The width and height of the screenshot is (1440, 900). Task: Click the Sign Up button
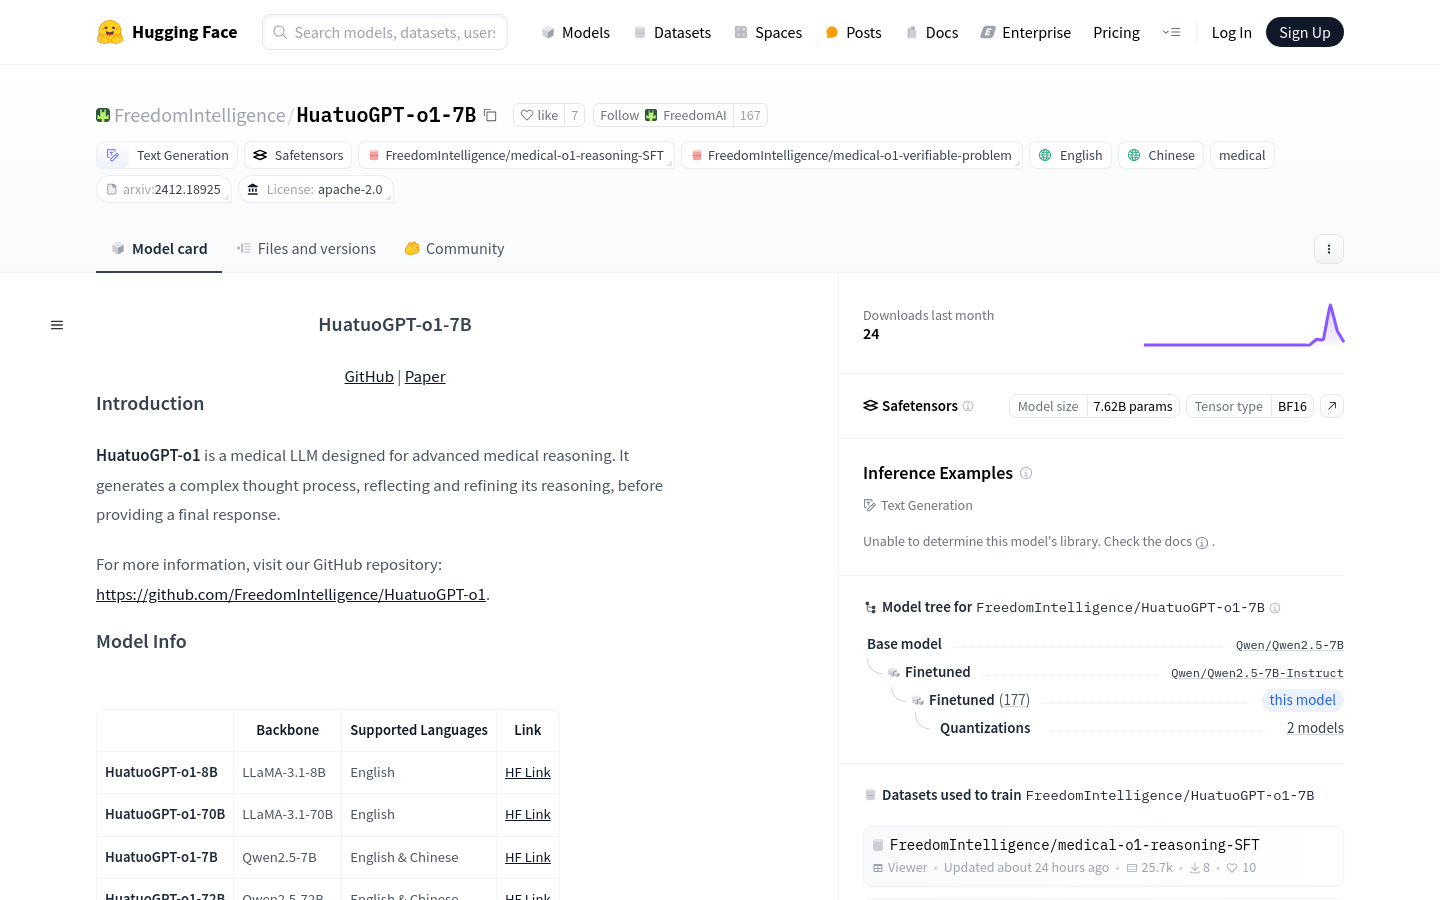click(1304, 32)
